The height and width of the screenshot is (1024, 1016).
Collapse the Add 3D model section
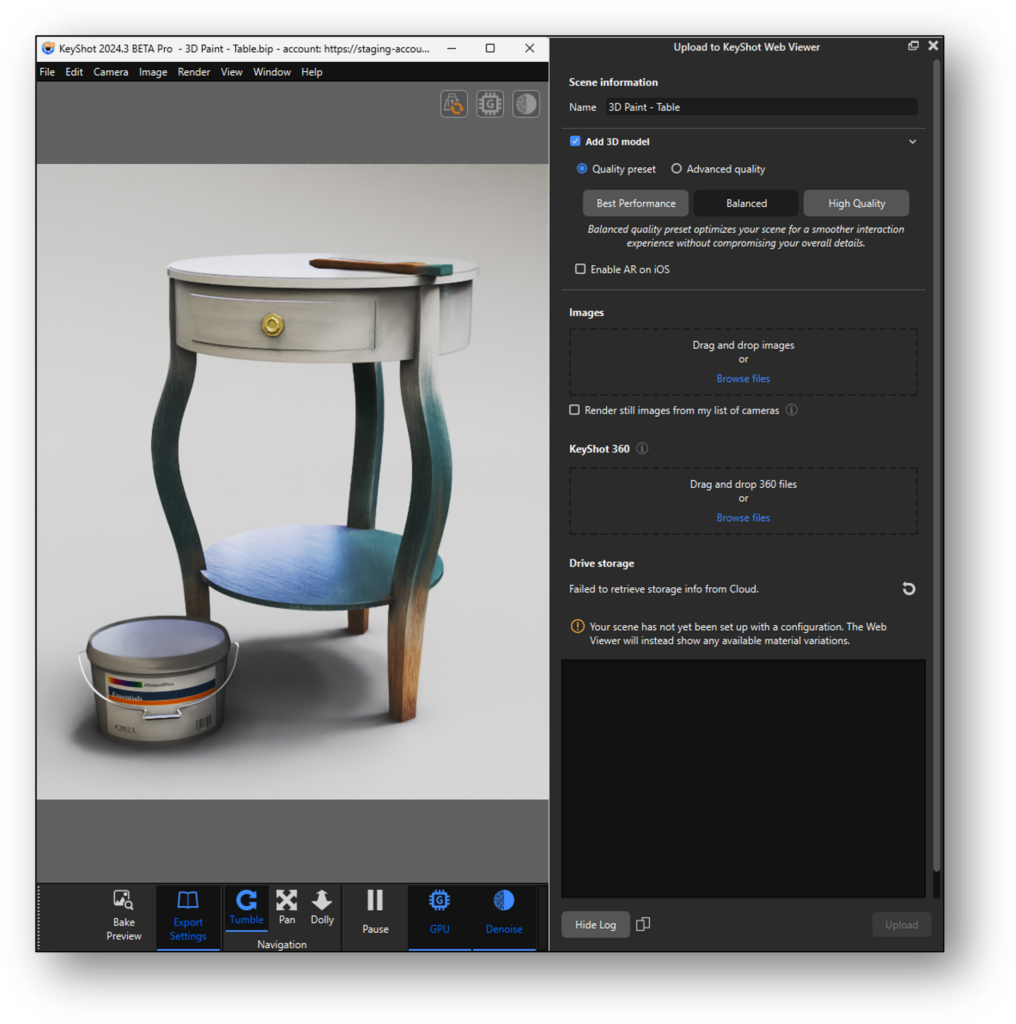click(x=912, y=141)
